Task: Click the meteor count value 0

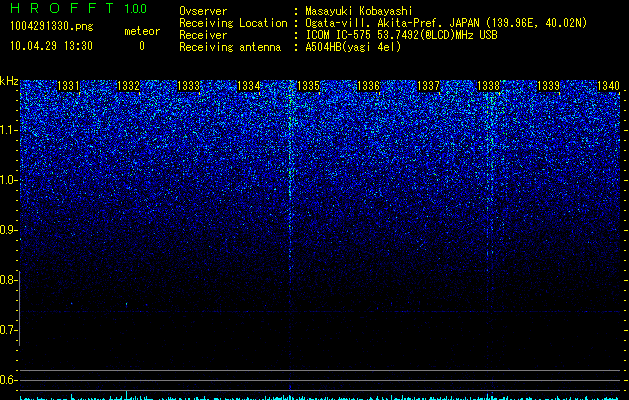Action: [142, 46]
